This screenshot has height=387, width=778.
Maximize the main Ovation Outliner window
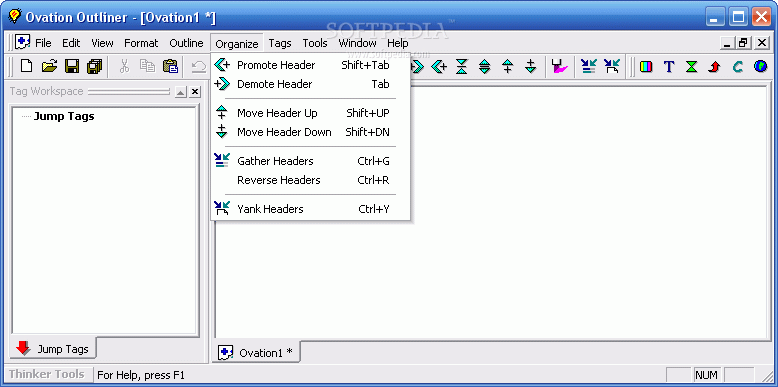[x=739, y=17]
